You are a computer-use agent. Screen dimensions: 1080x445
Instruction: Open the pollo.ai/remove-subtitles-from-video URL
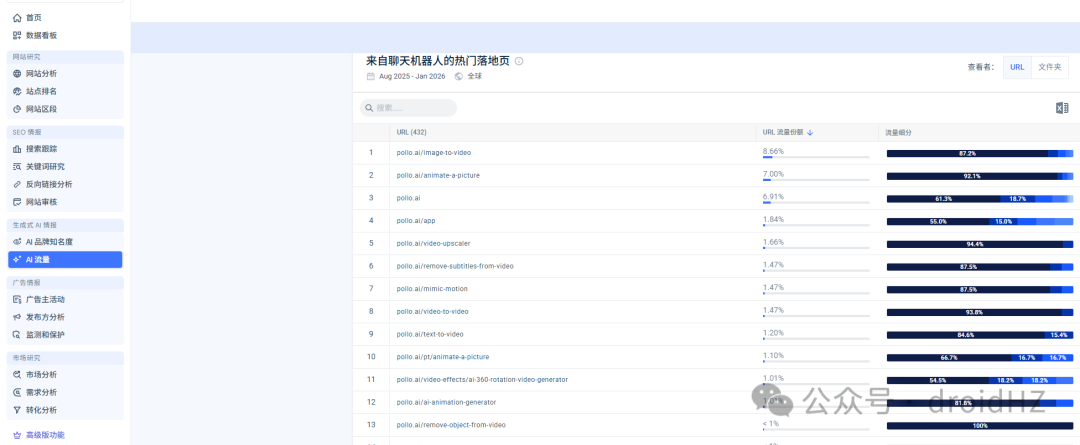pos(455,266)
